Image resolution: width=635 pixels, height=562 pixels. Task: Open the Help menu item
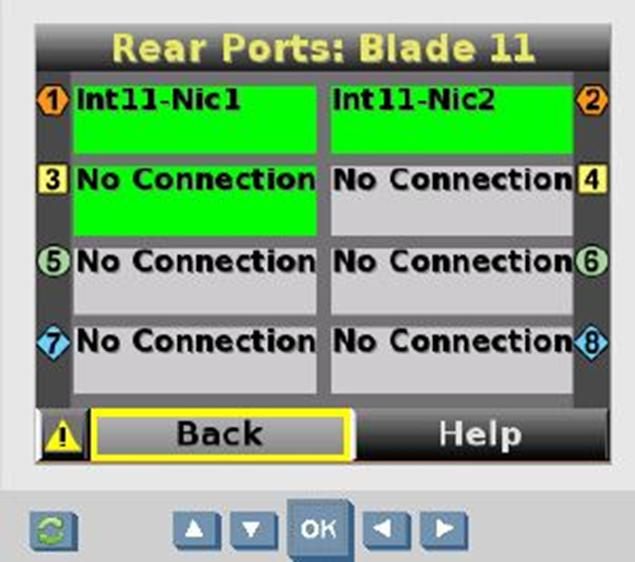pyautogui.click(x=481, y=434)
